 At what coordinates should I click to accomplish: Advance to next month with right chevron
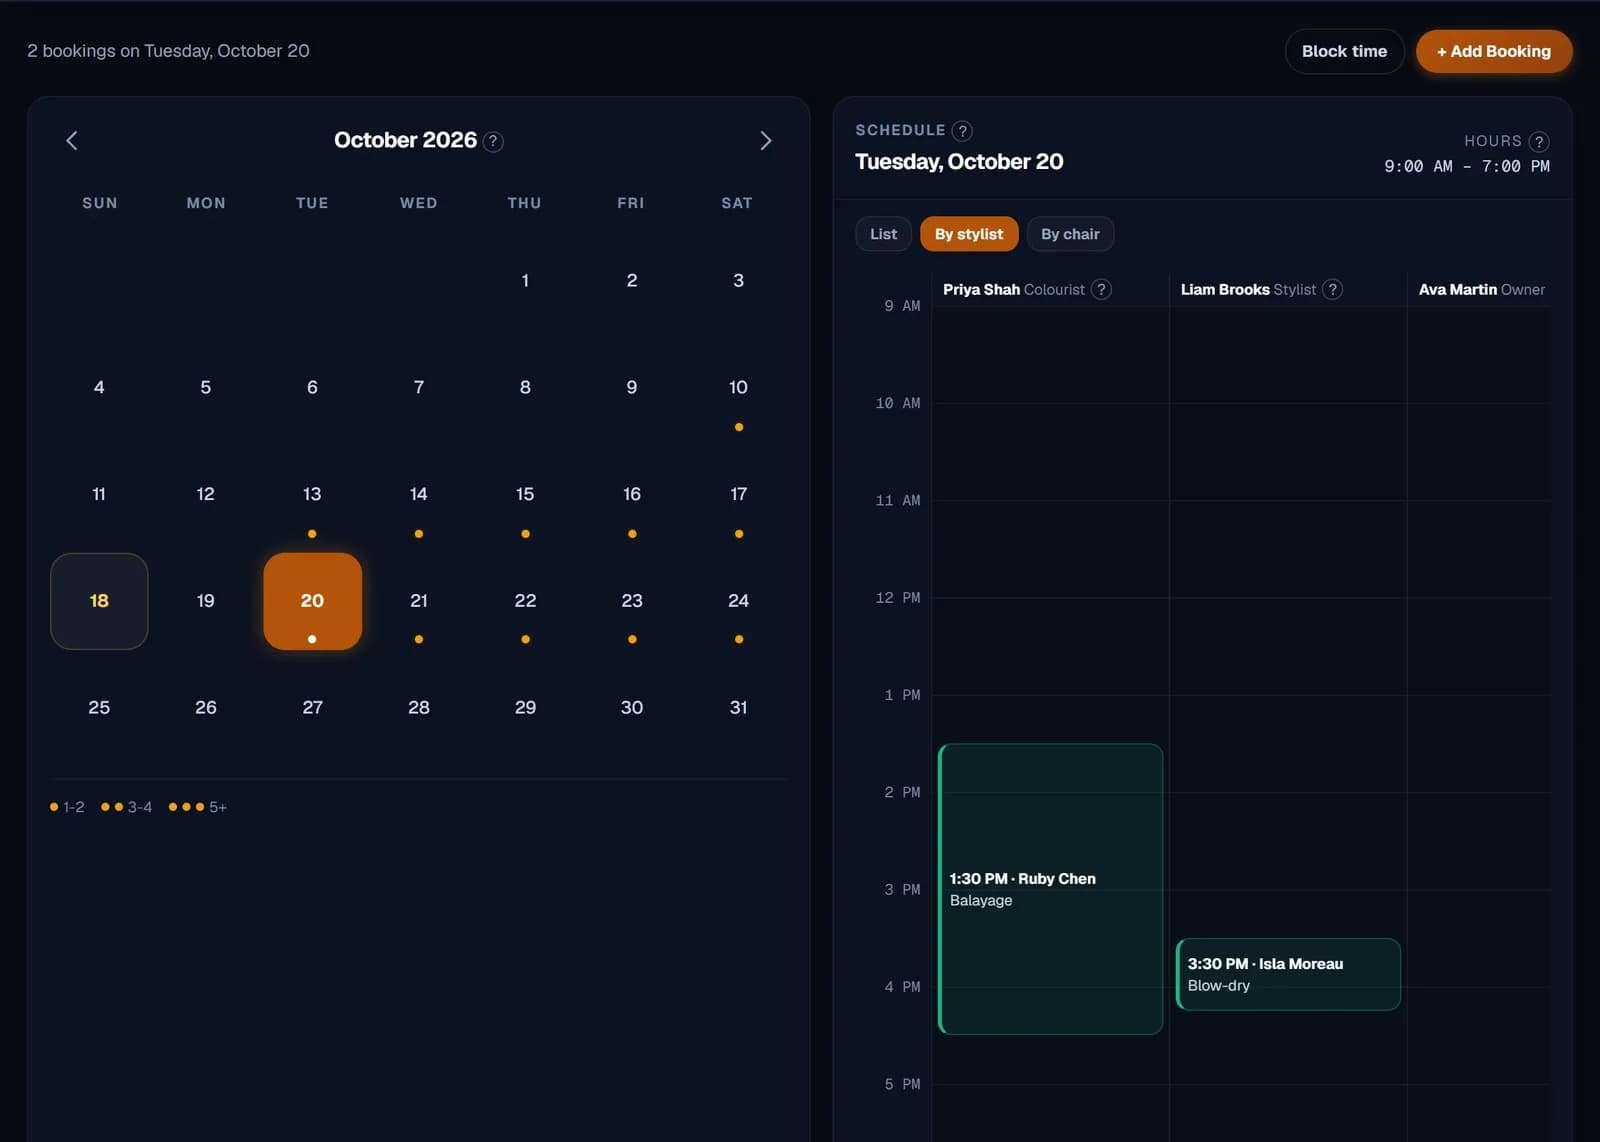tap(766, 141)
